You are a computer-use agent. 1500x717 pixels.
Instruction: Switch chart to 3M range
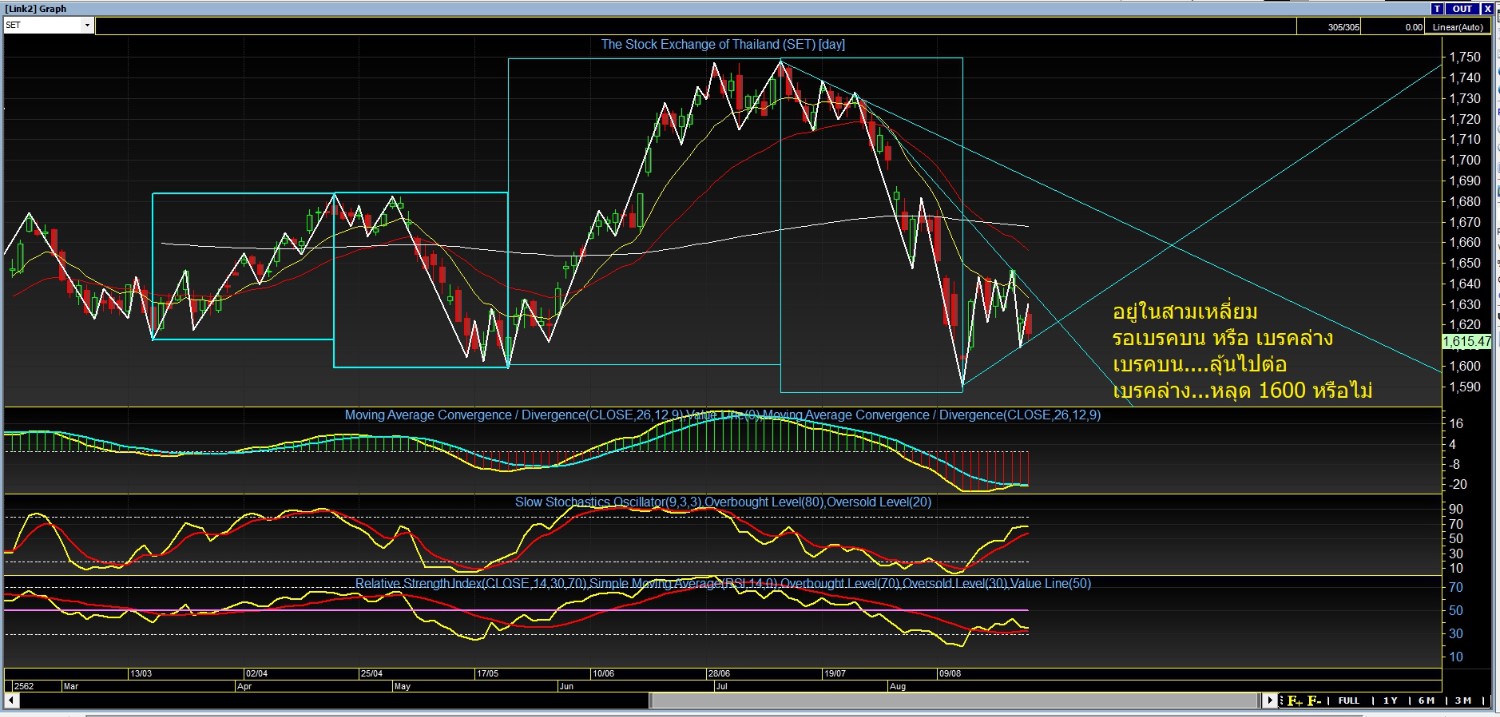(1463, 701)
